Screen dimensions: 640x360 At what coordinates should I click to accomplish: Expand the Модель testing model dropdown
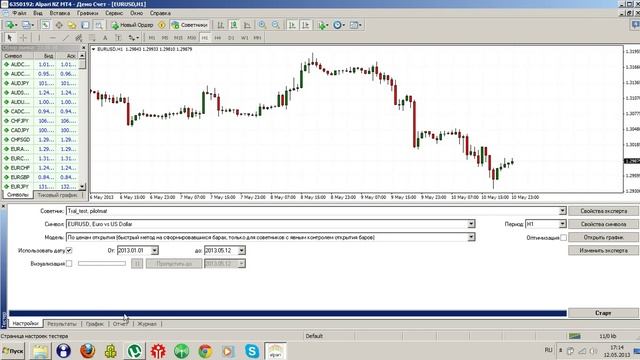coord(471,237)
